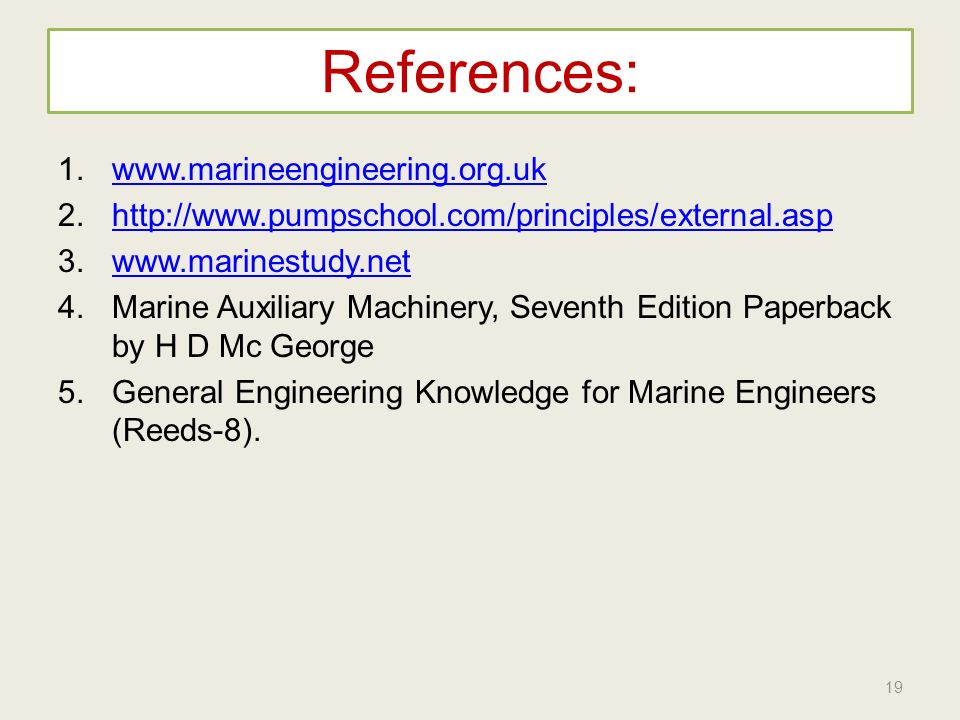Viewport: 960px width, 720px height.
Task: Click list number 3 beside marinestudy link
Action: [71, 261]
